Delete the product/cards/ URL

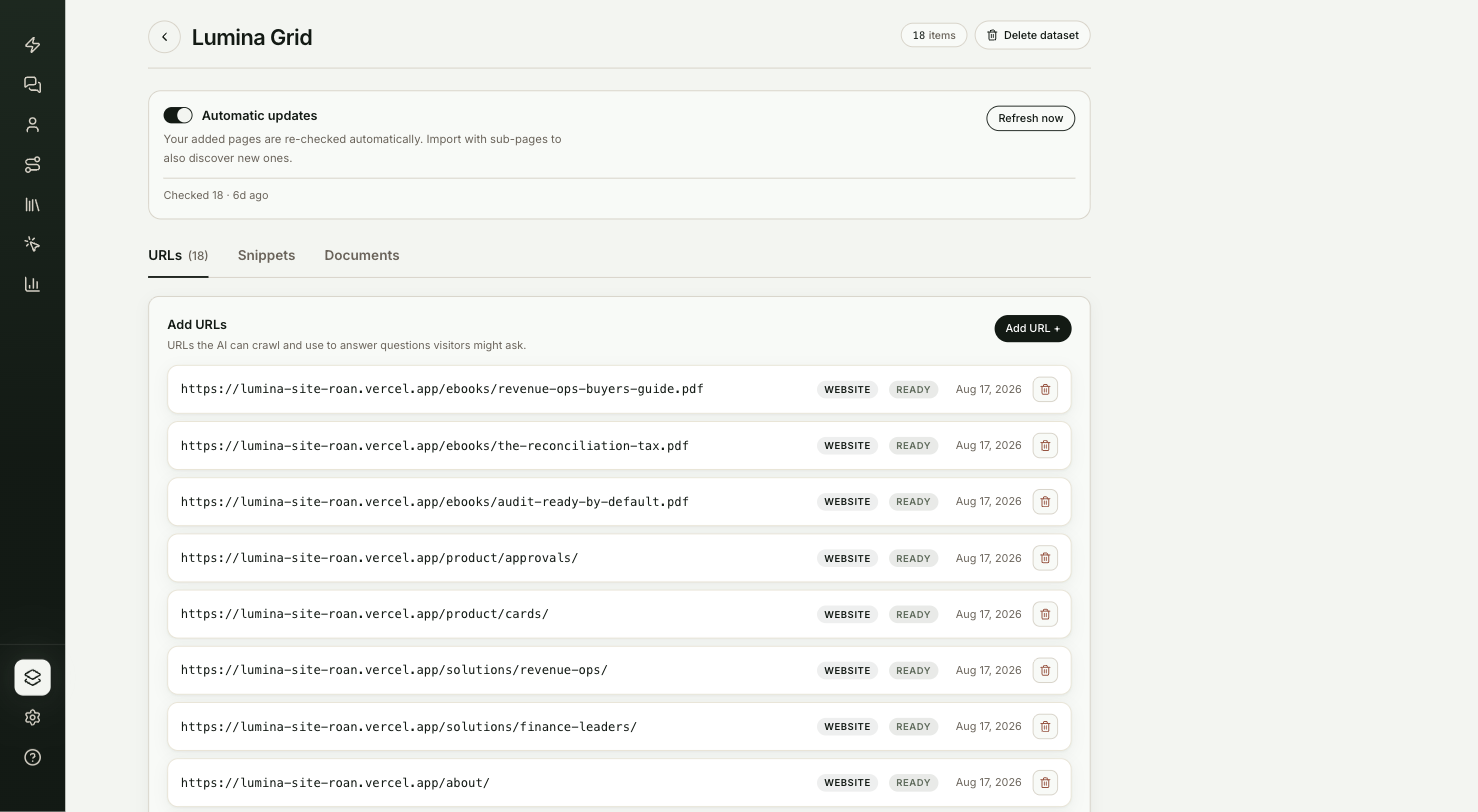point(1045,614)
